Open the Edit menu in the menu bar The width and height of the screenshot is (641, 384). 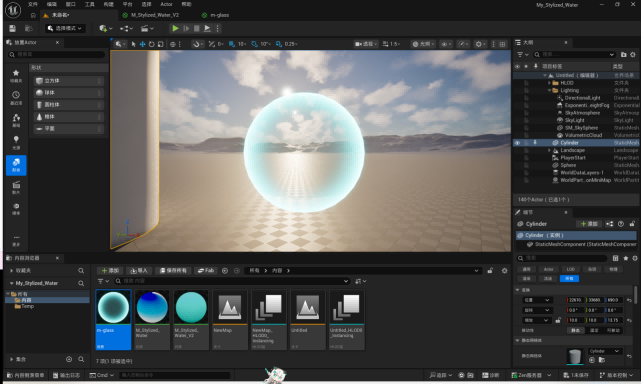52,4
